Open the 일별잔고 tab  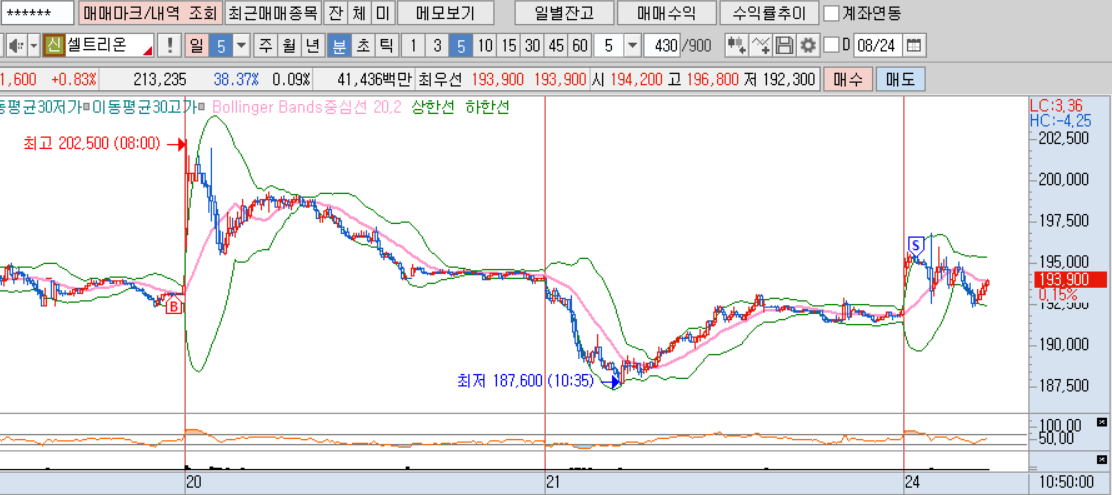tap(564, 13)
